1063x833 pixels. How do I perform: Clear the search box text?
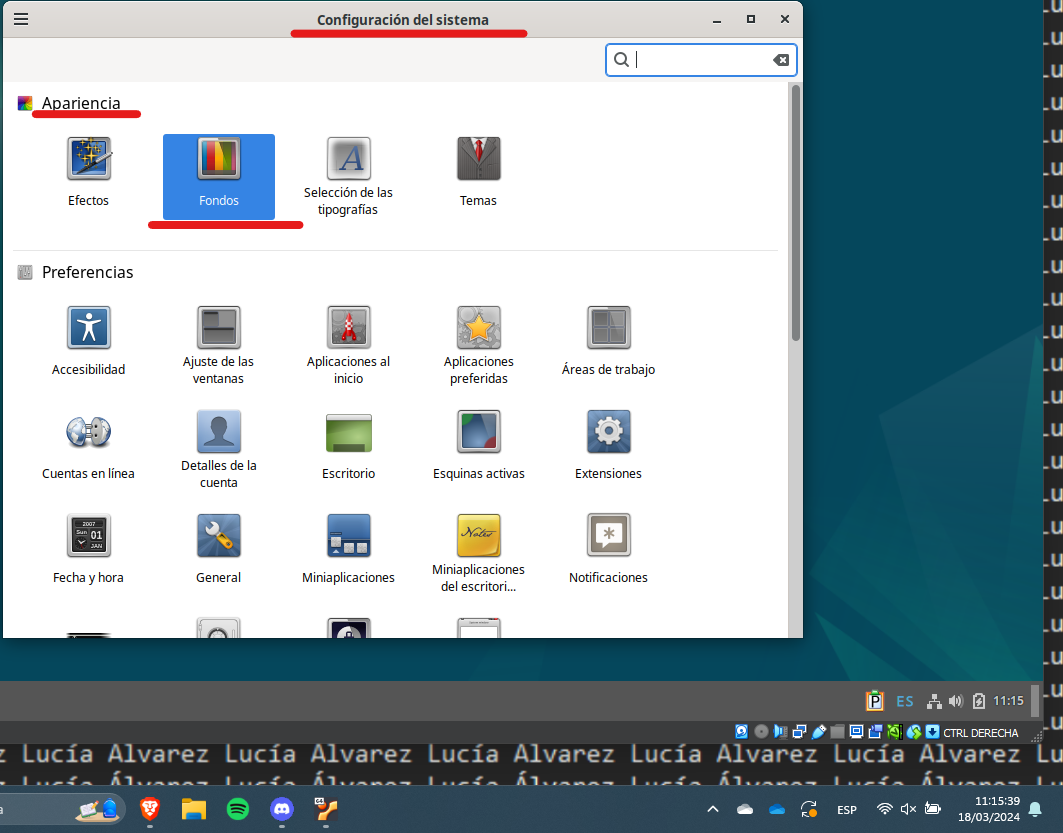(781, 60)
